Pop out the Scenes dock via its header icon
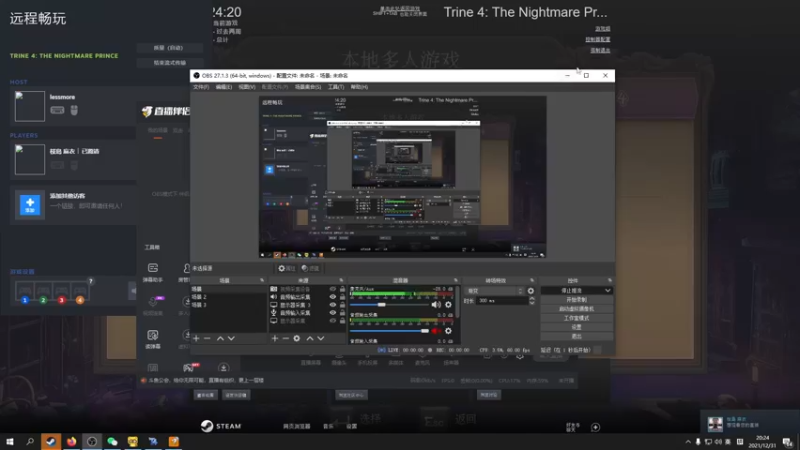 tap(262, 281)
